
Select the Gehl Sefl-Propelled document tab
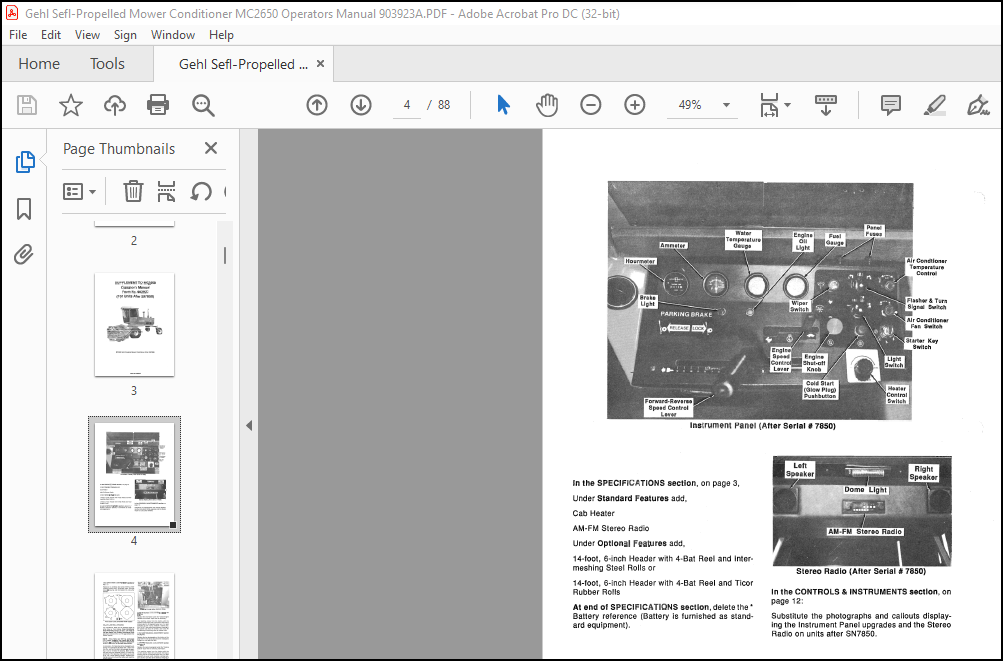click(243, 64)
